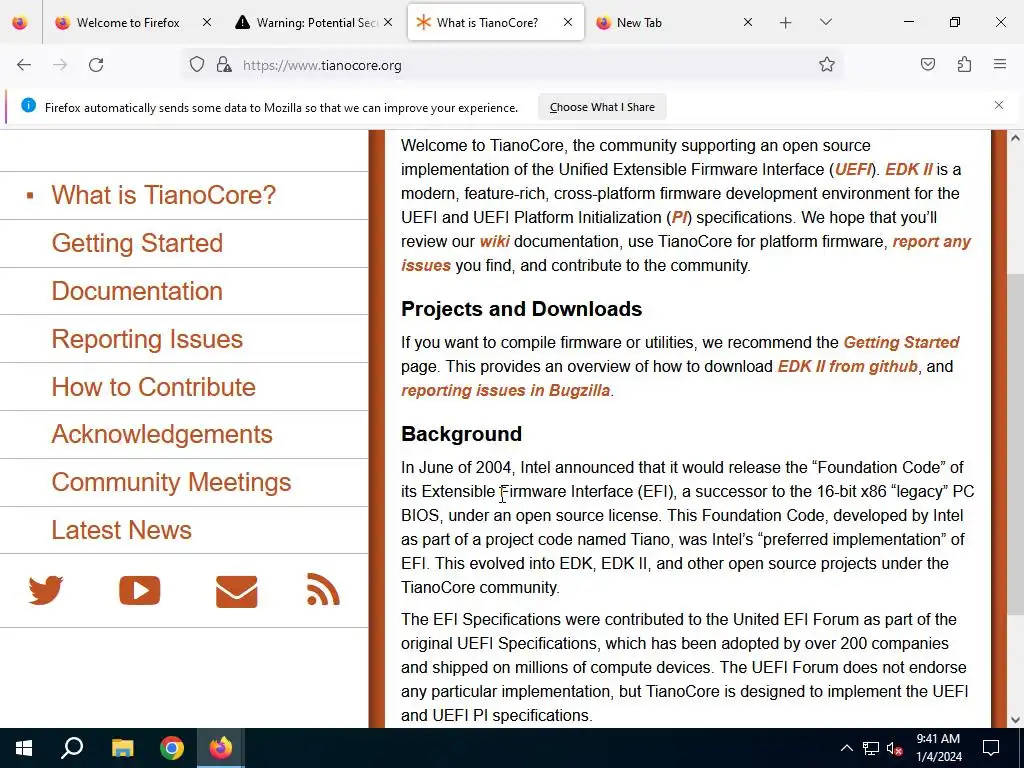The height and width of the screenshot is (768, 1024).
Task: Open Latest News sidebar menu item
Action: pyautogui.click(x=121, y=530)
